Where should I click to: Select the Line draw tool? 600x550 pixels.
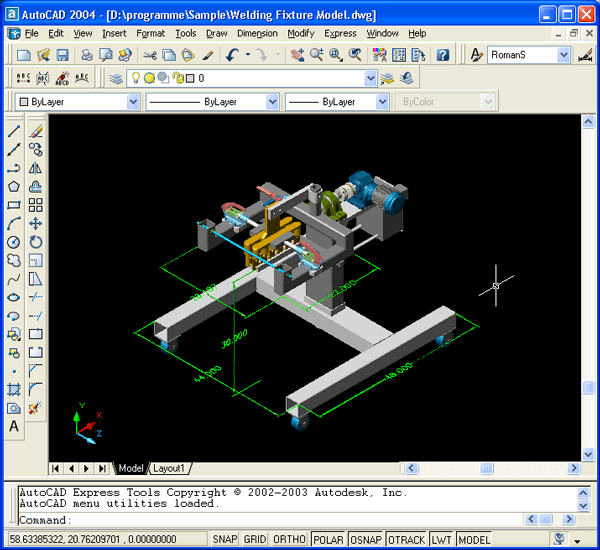14,131
